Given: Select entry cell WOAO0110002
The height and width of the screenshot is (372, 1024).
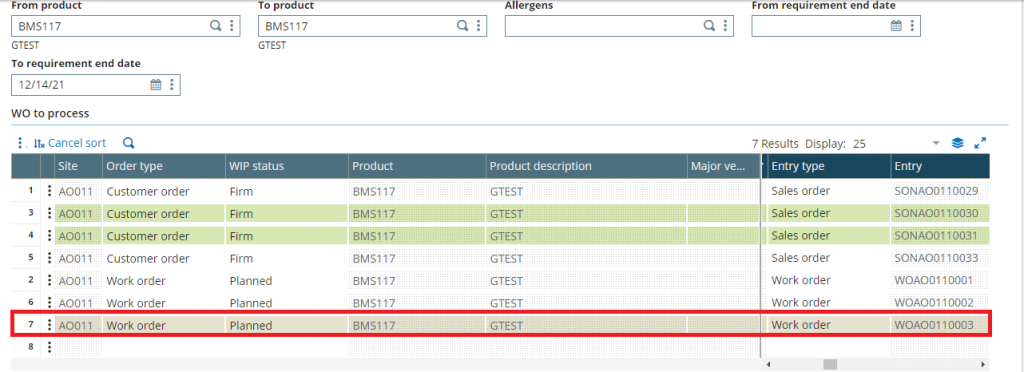Looking at the screenshot, I should (940, 303).
